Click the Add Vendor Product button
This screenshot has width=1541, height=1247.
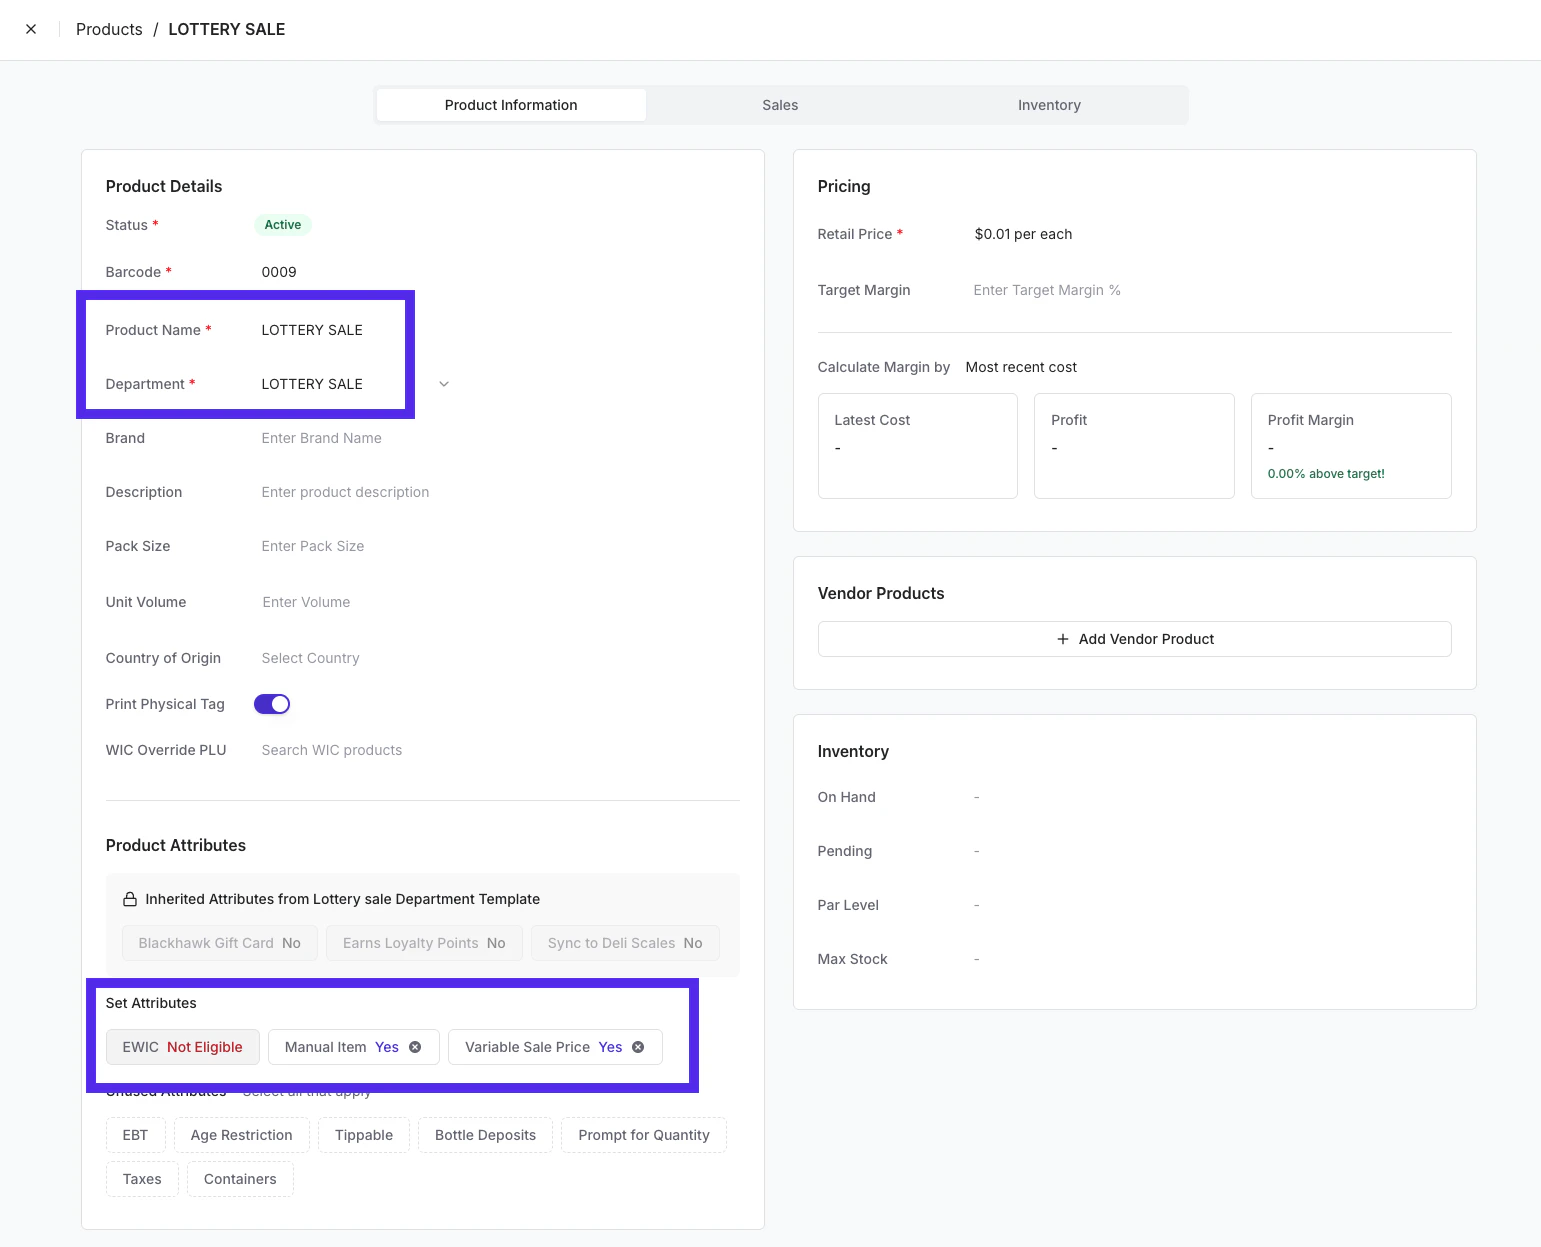[1134, 639]
